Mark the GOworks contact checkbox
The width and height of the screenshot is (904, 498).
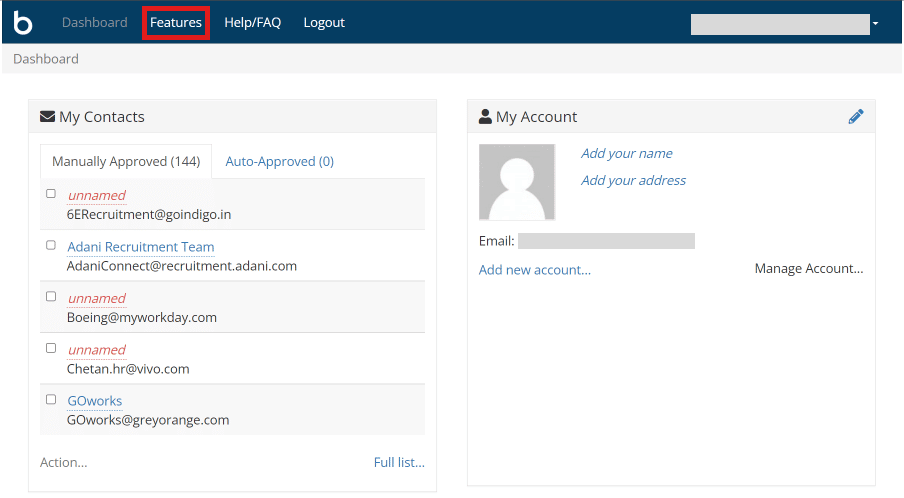point(51,400)
